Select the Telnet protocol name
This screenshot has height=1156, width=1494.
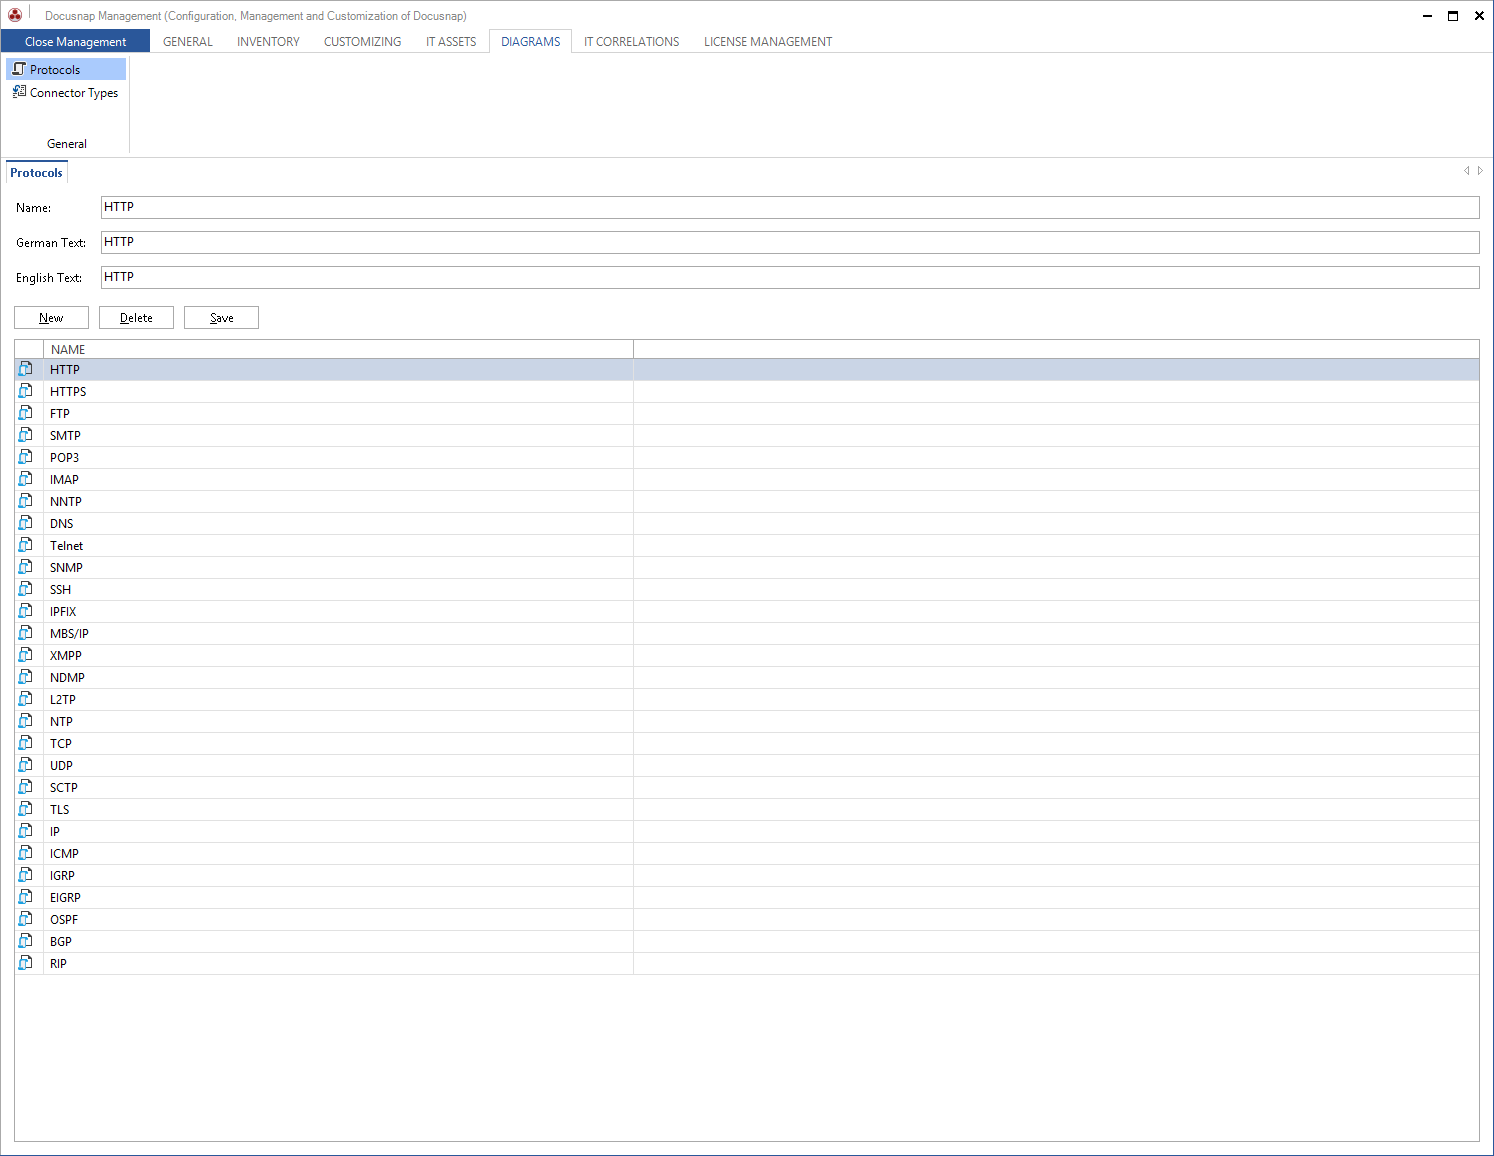pos(66,546)
